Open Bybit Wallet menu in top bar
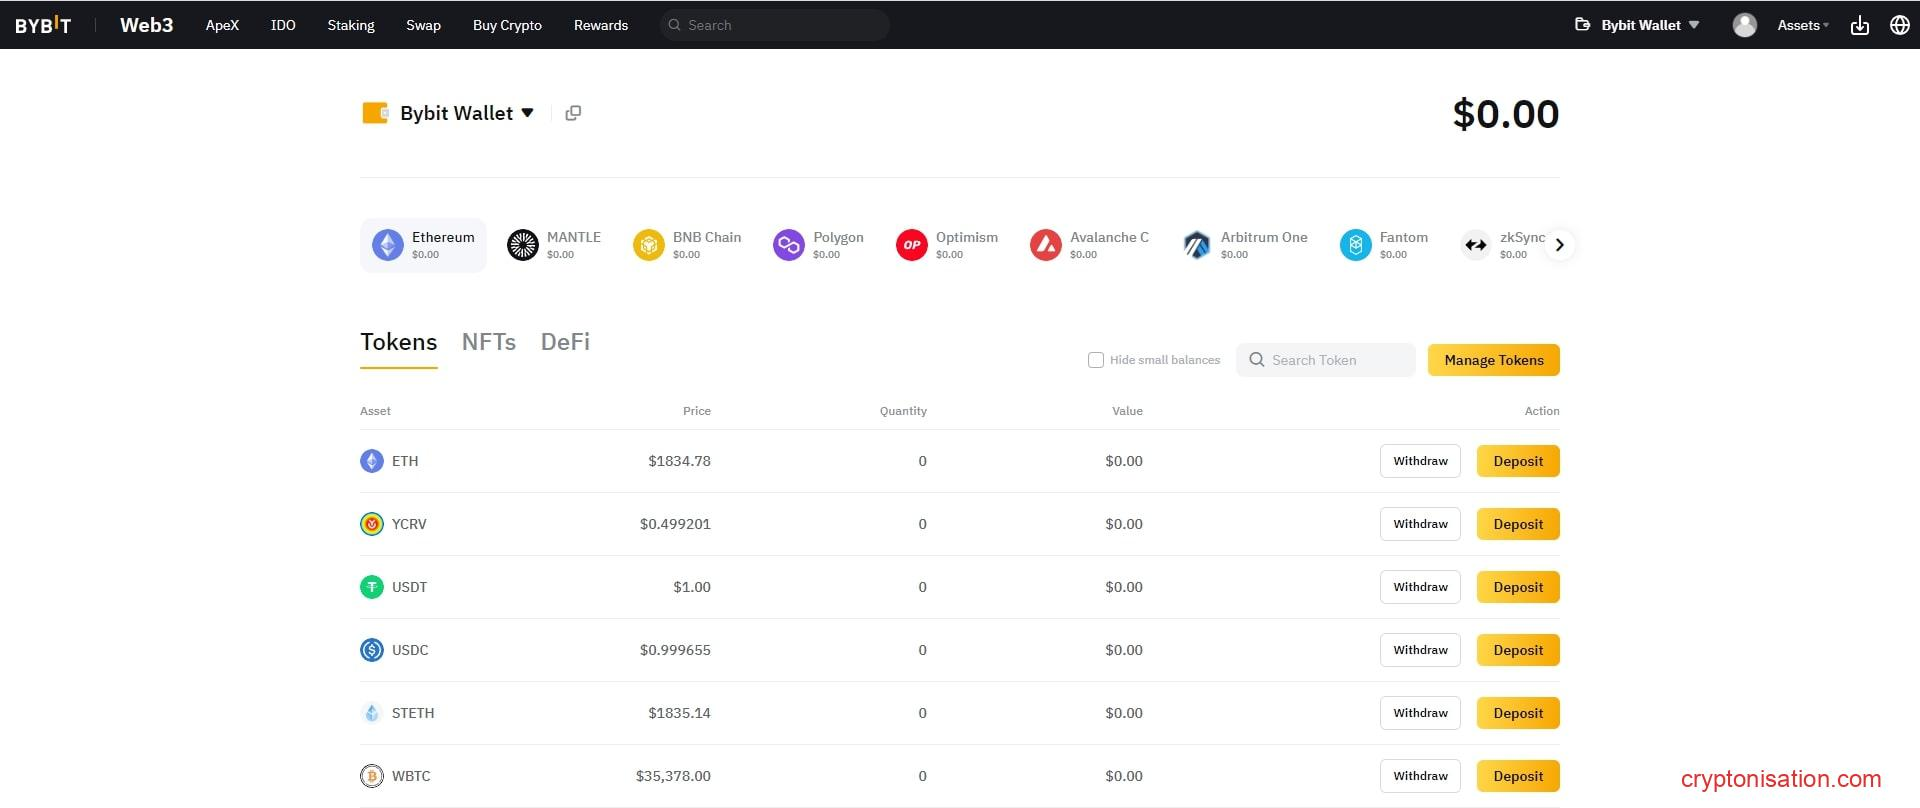 pyautogui.click(x=1638, y=25)
